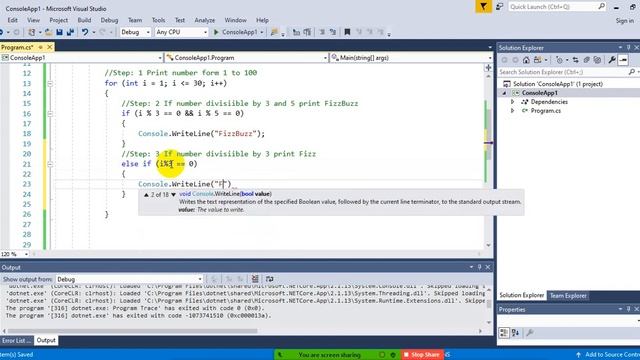This screenshot has width=640, height=360.
Task: Select the Output tab at the bottom
Action: pos(46,340)
